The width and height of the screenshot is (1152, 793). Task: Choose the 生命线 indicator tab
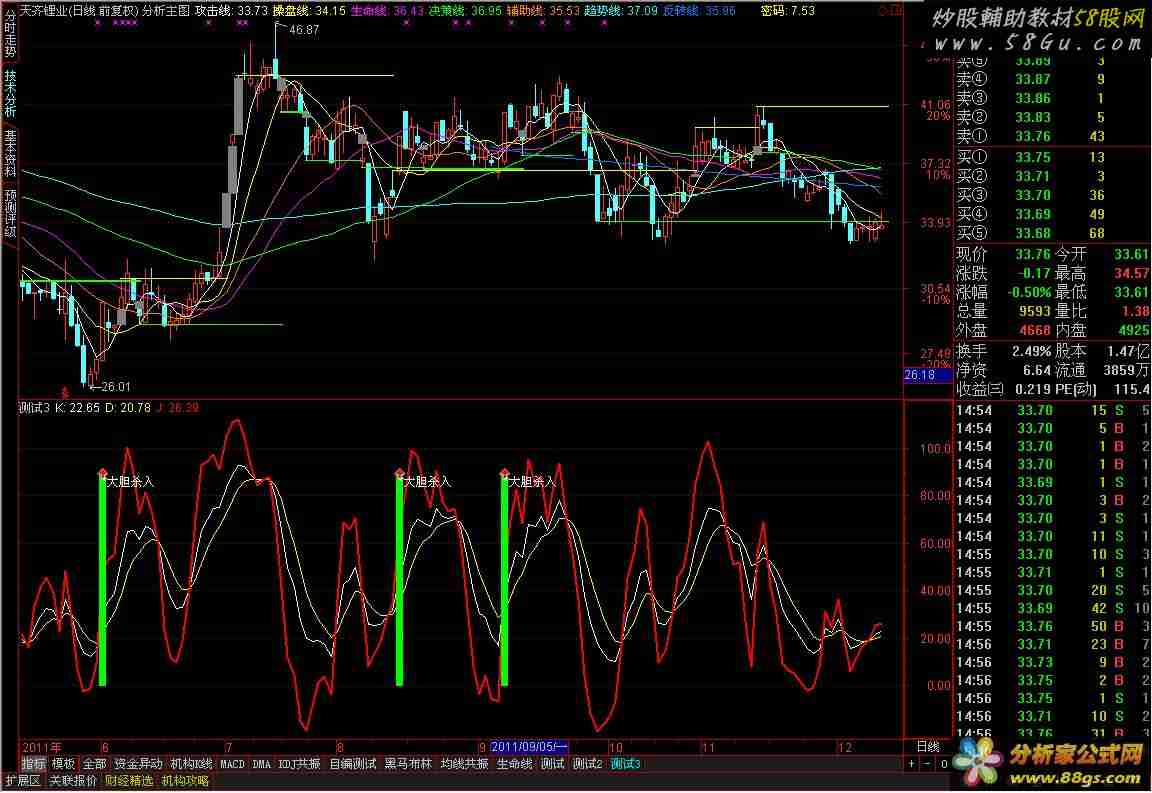pos(514,764)
